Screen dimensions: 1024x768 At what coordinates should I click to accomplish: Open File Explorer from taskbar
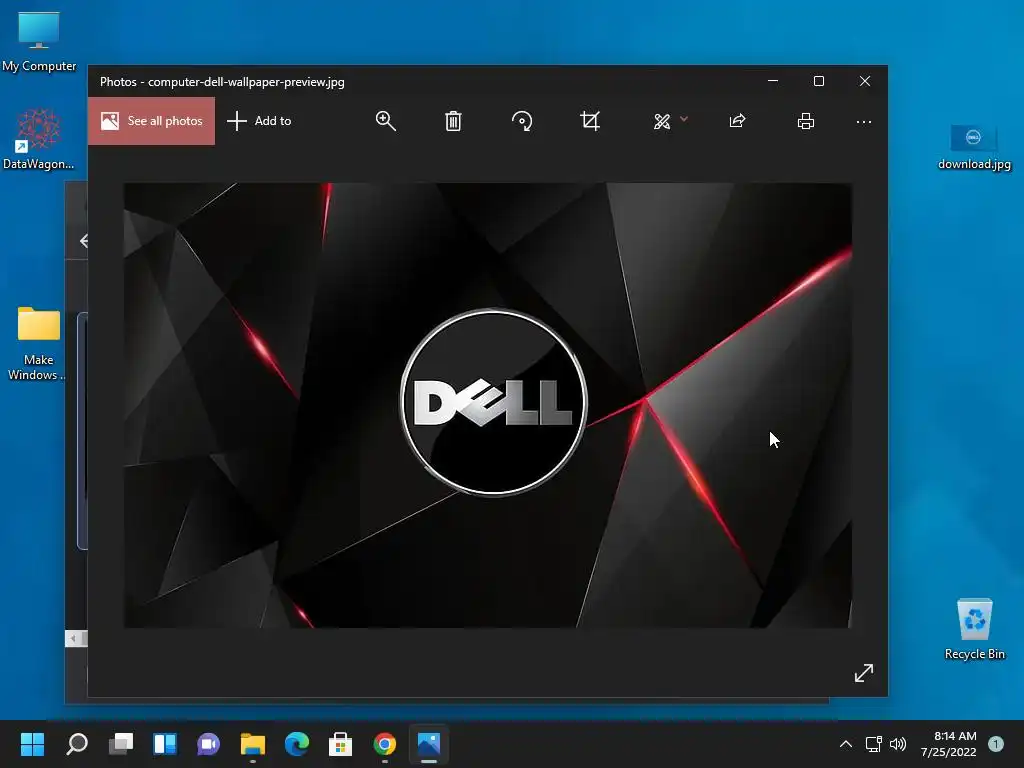[x=253, y=744]
